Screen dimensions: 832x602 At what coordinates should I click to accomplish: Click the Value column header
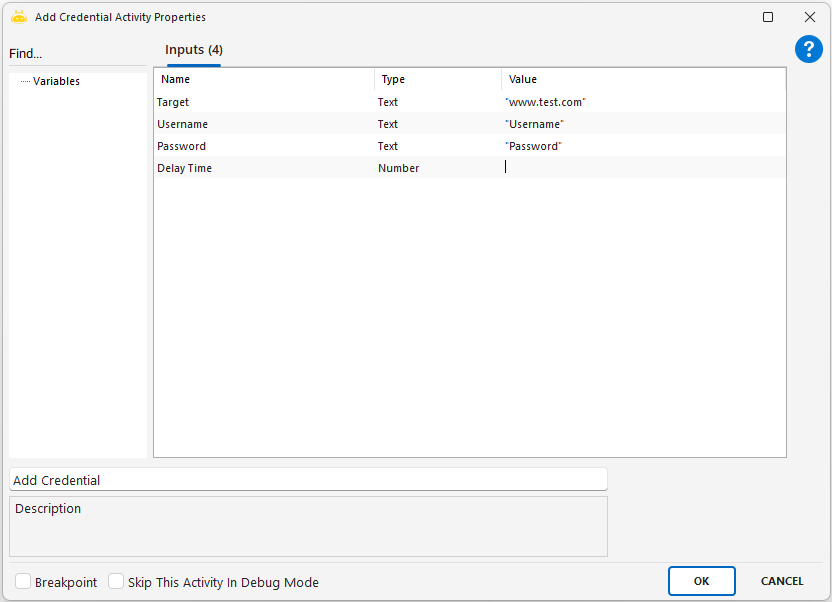click(x=642, y=79)
